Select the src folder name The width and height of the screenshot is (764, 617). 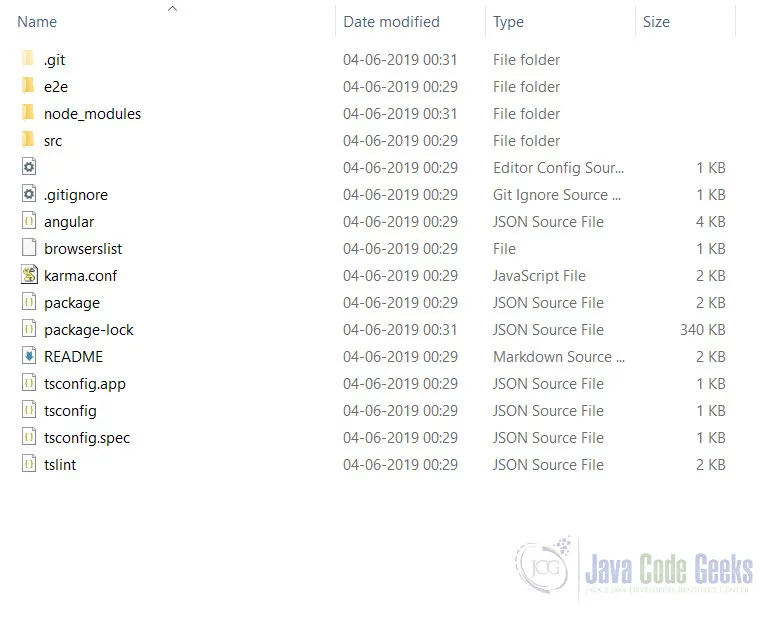click(x=53, y=141)
